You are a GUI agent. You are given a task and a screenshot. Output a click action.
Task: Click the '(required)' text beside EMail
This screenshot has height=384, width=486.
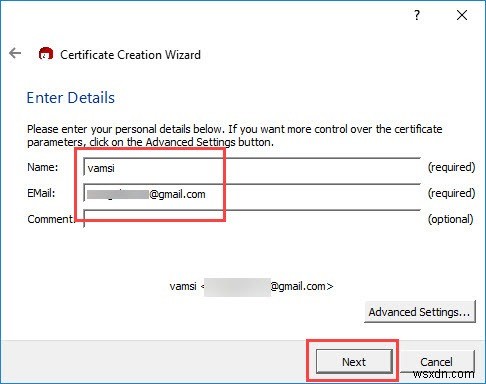pyautogui.click(x=451, y=193)
